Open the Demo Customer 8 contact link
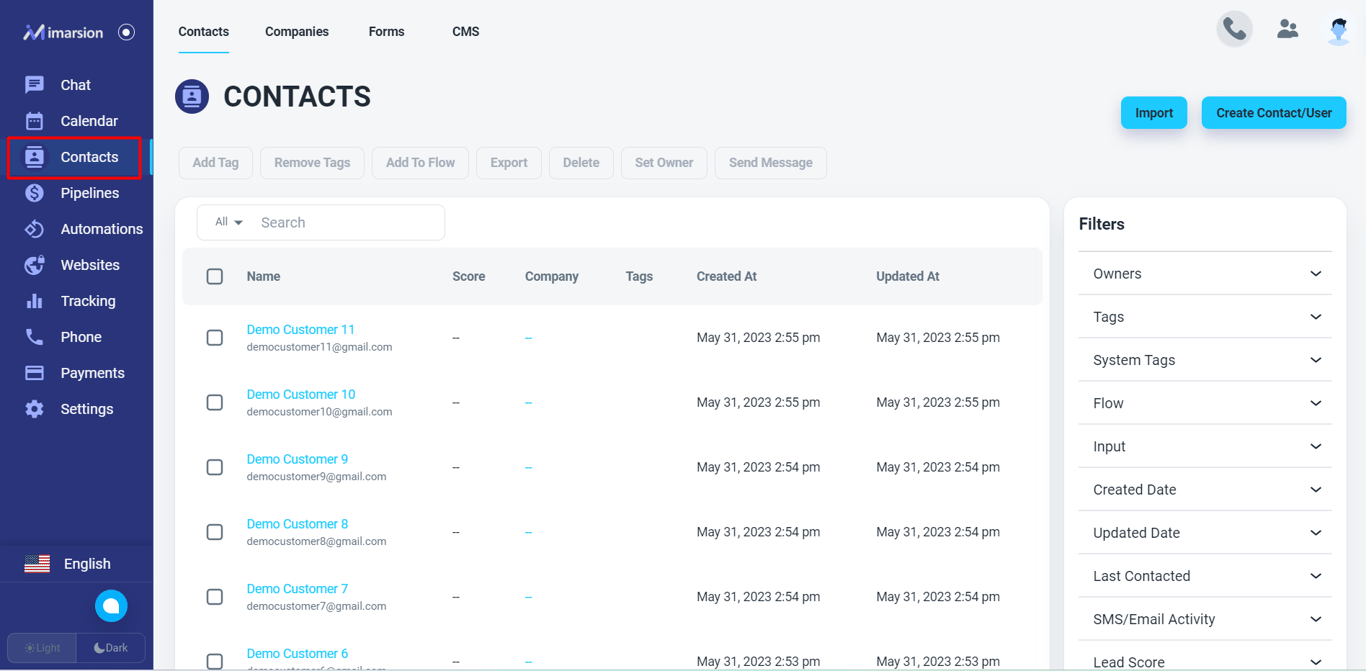Screen dimensions: 1366x671 297,524
